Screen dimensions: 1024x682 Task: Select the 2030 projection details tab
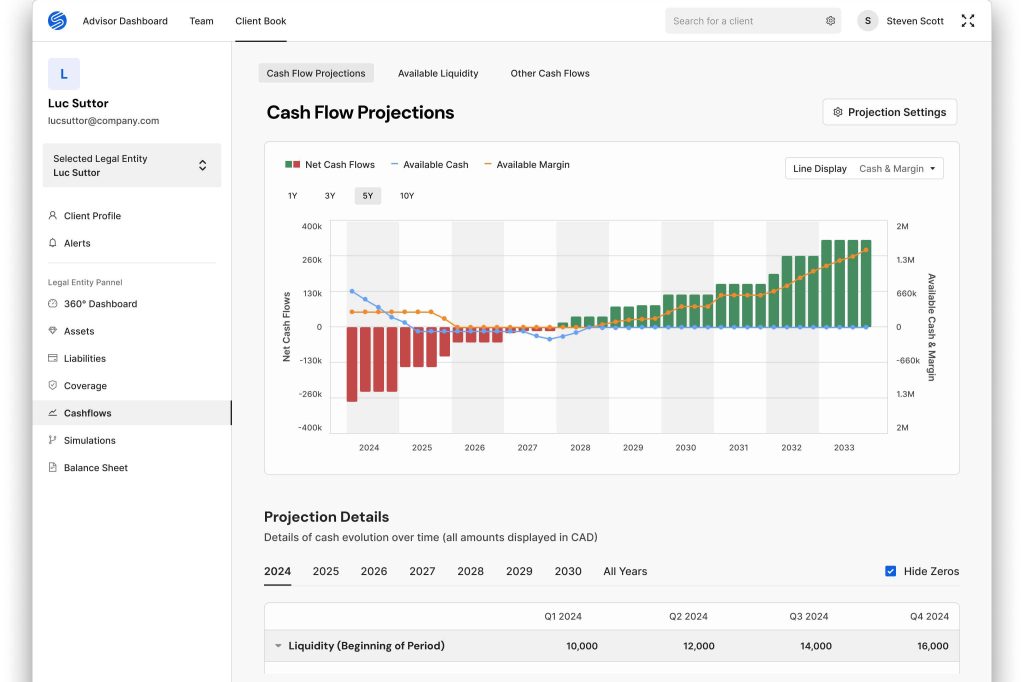[568, 571]
